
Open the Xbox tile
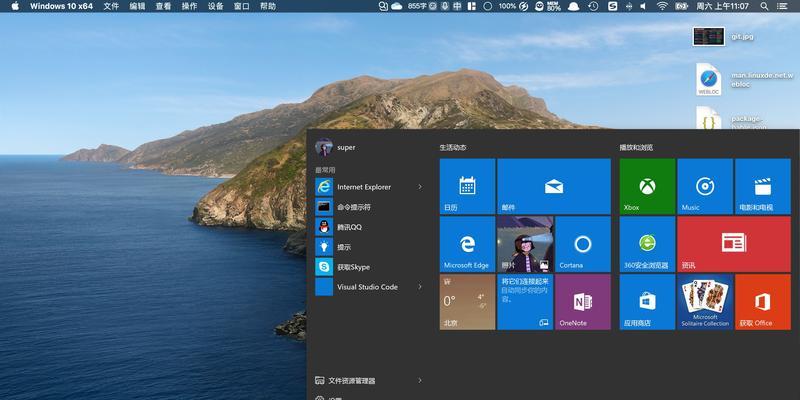pos(647,186)
